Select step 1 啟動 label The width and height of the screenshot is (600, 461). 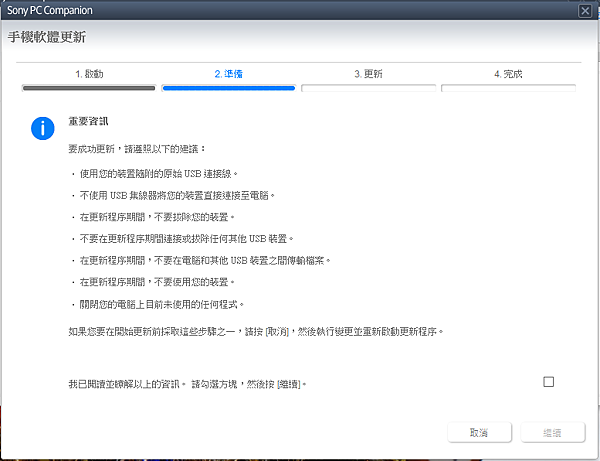pyautogui.click(x=89, y=74)
